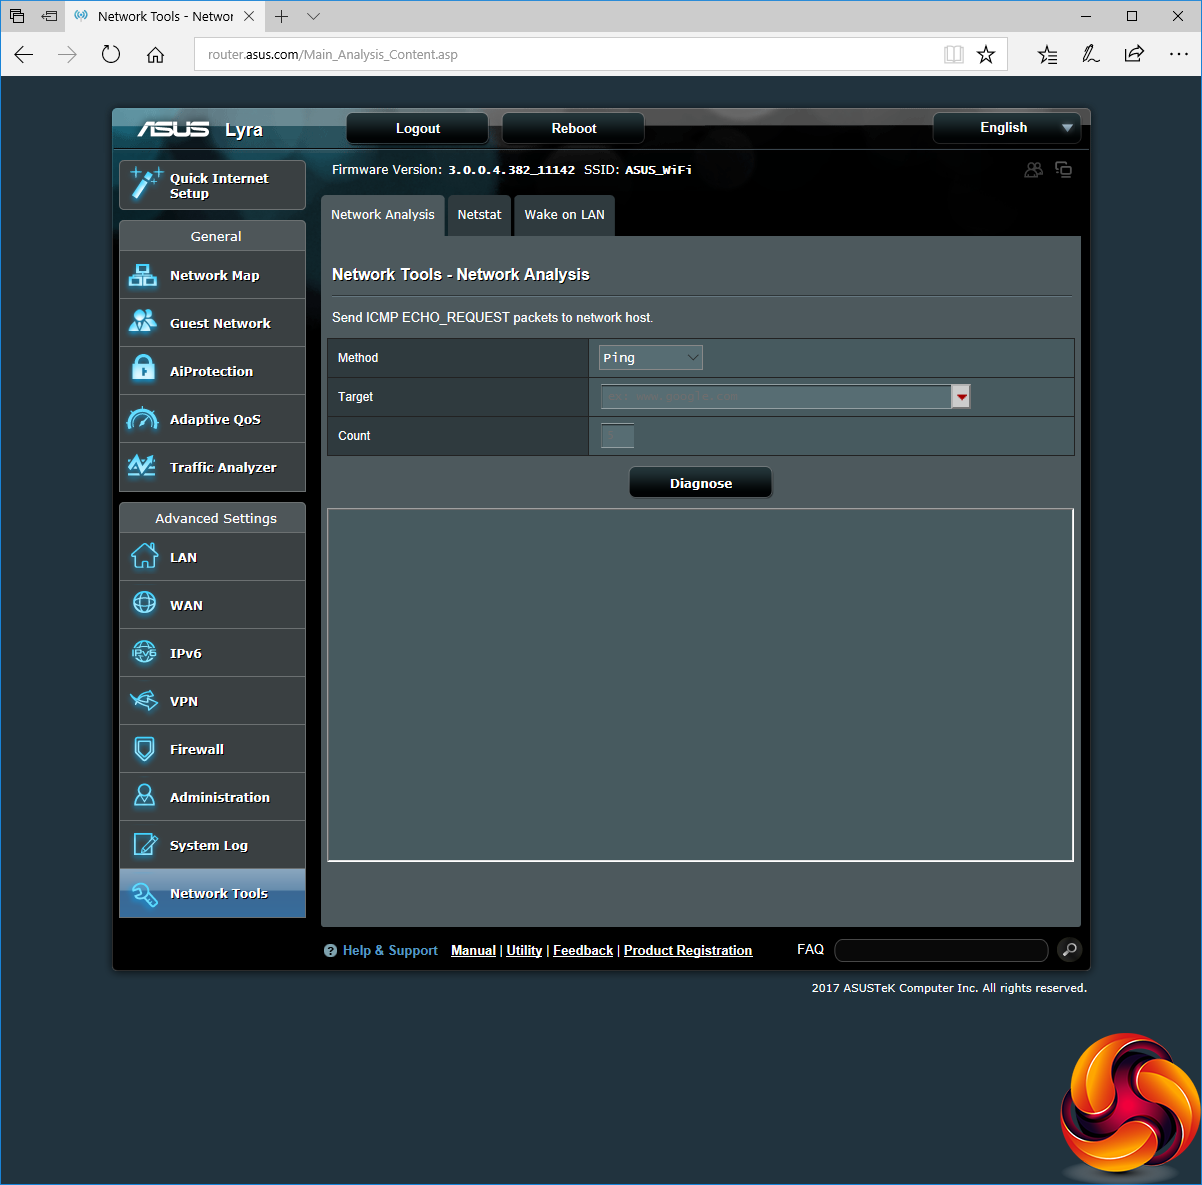
Task: Close the Network Tools browser tab
Action: (x=250, y=16)
